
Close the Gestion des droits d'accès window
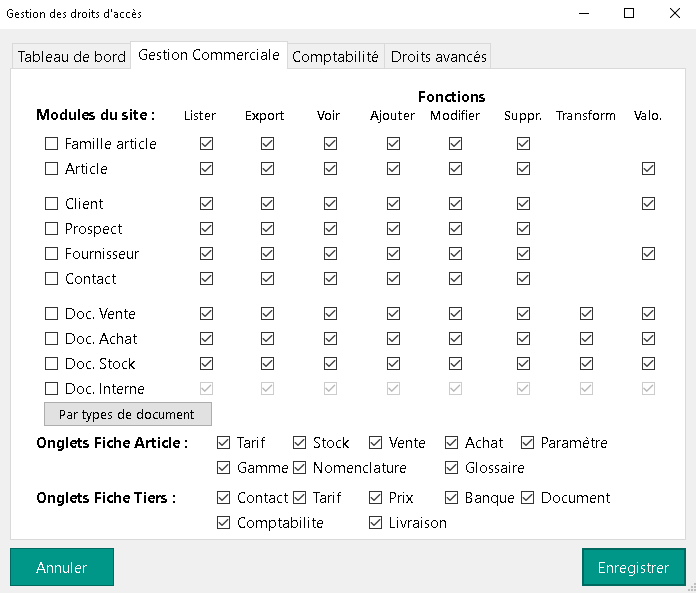click(x=672, y=13)
